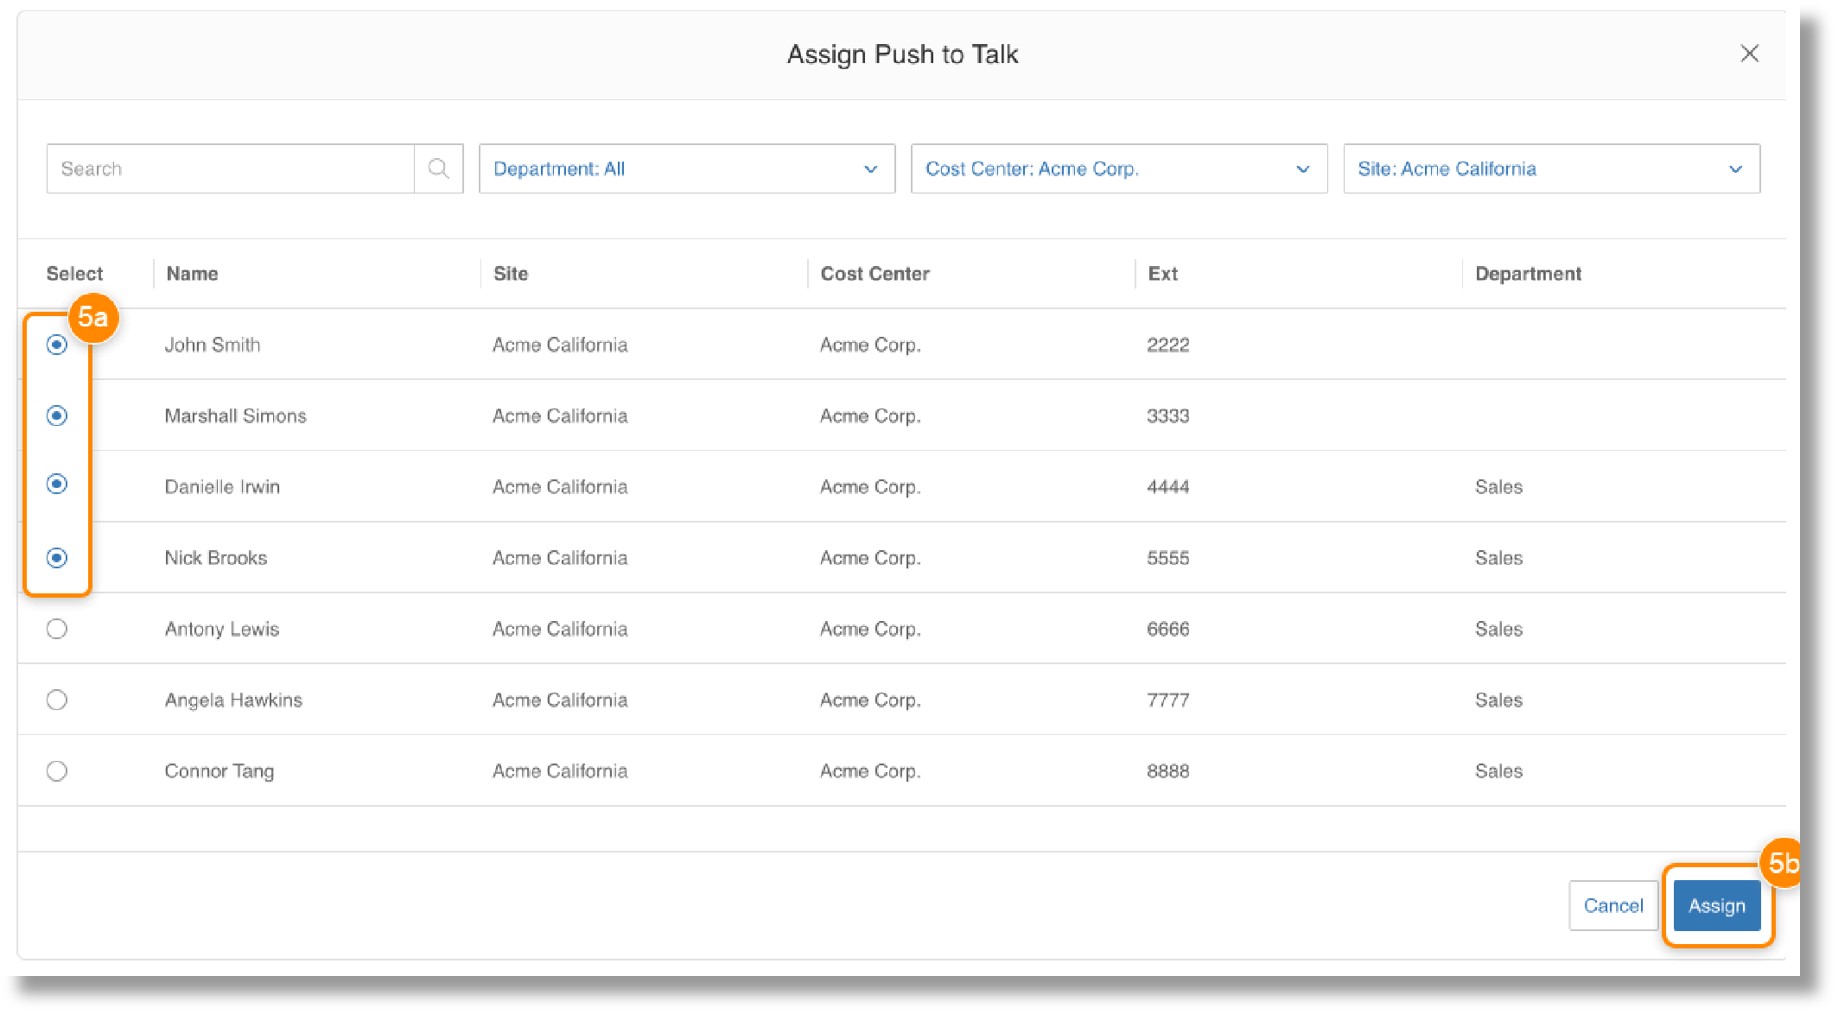The height and width of the screenshot is (1011, 1835).
Task: Select Angela Hawkins radio button
Action: [x=57, y=700]
